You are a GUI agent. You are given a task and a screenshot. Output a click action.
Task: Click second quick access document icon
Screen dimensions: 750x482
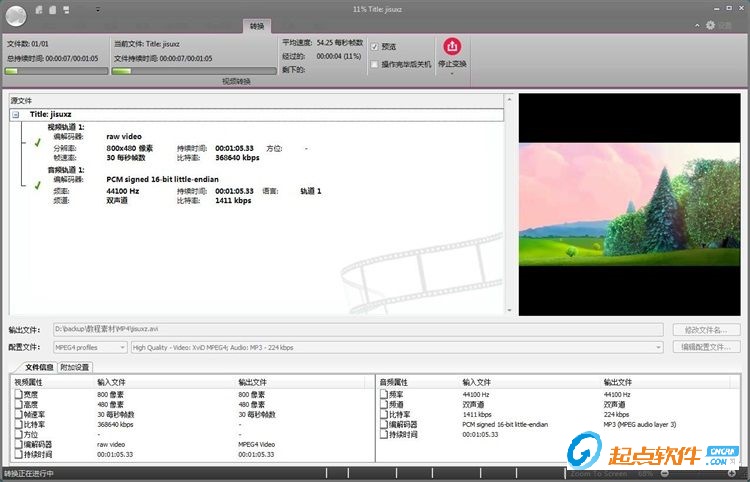(x=53, y=10)
